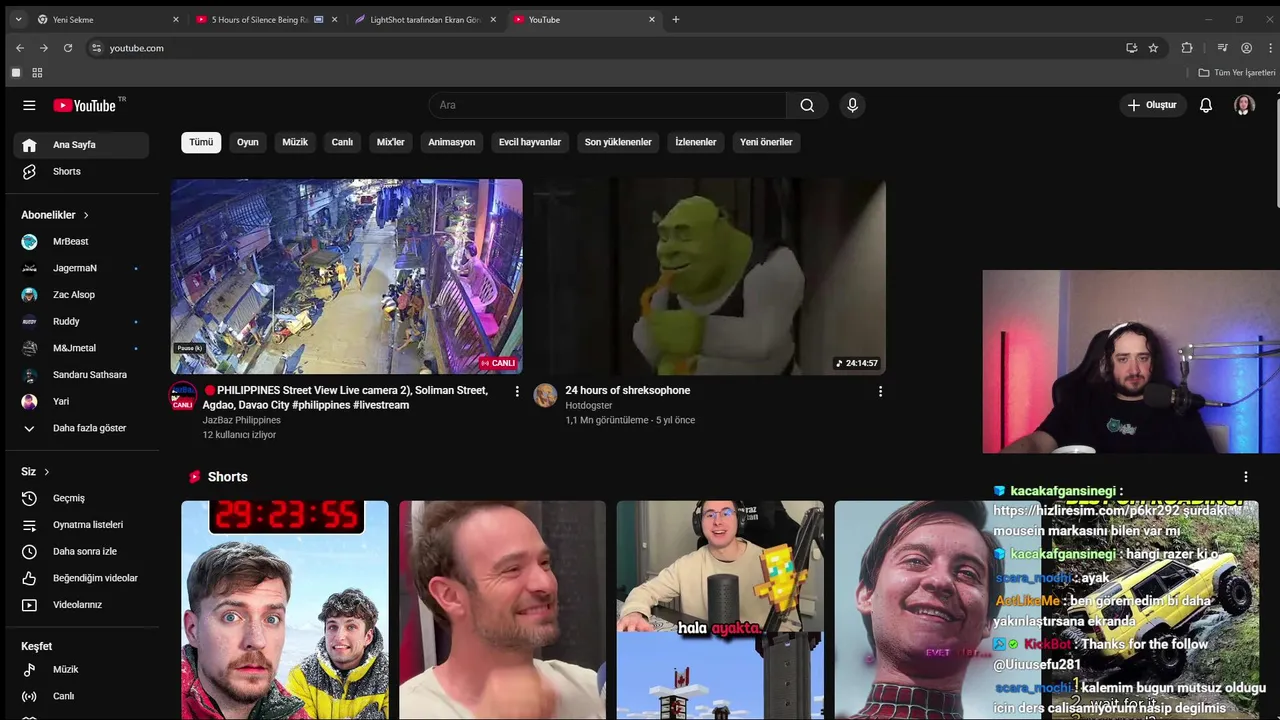The width and height of the screenshot is (1280, 720).
Task: Click the browser back arrow
Action: (x=20, y=48)
